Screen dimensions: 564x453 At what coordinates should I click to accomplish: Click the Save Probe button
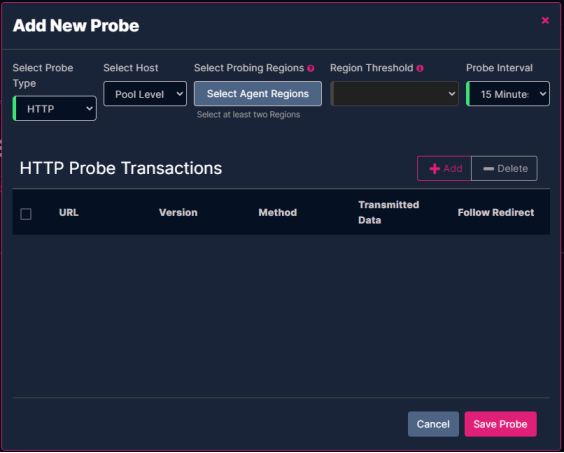click(x=500, y=424)
